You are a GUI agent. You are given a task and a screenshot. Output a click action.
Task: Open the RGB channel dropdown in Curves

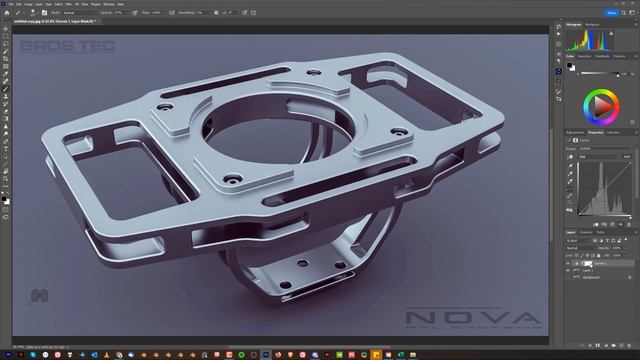598,157
